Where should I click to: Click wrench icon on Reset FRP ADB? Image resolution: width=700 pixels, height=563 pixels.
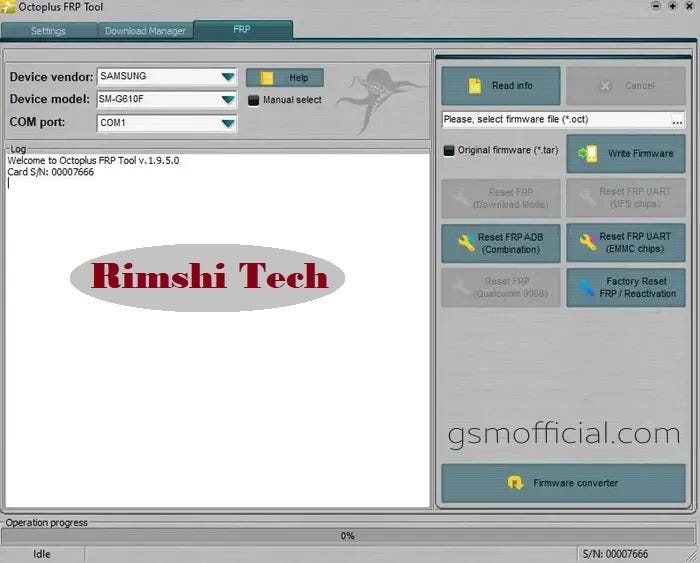[x=467, y=243]
